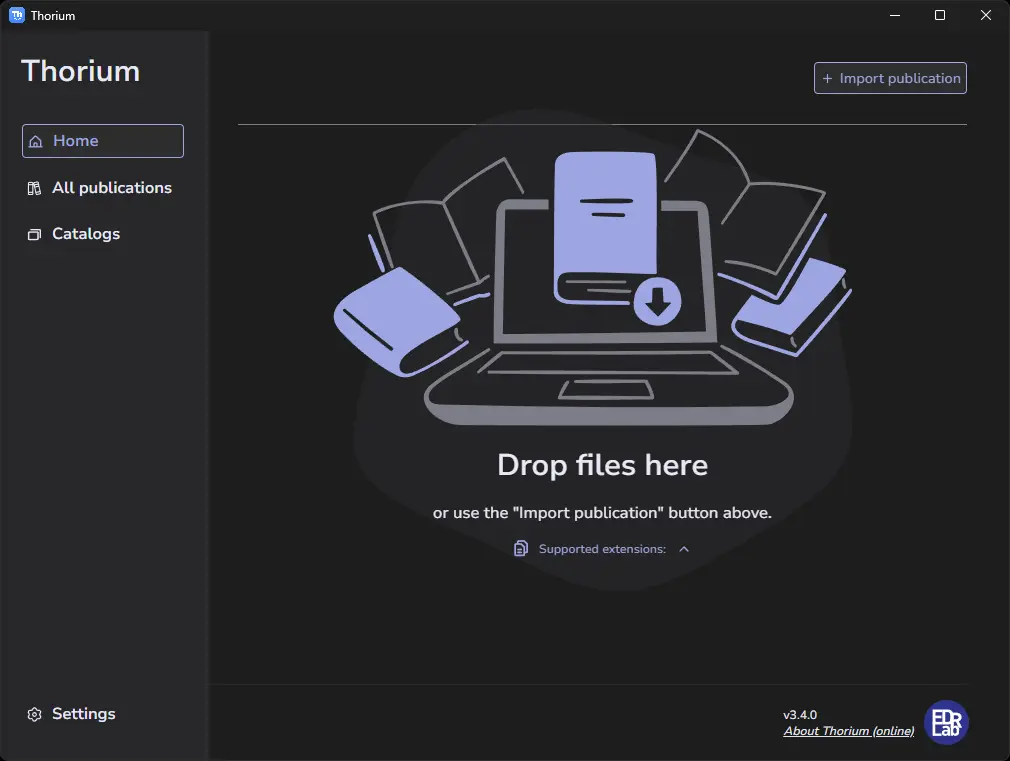Screen dimensions: 1010x761
Task: Click the Thorium app icon in title bar
Action: click(17, 15)
